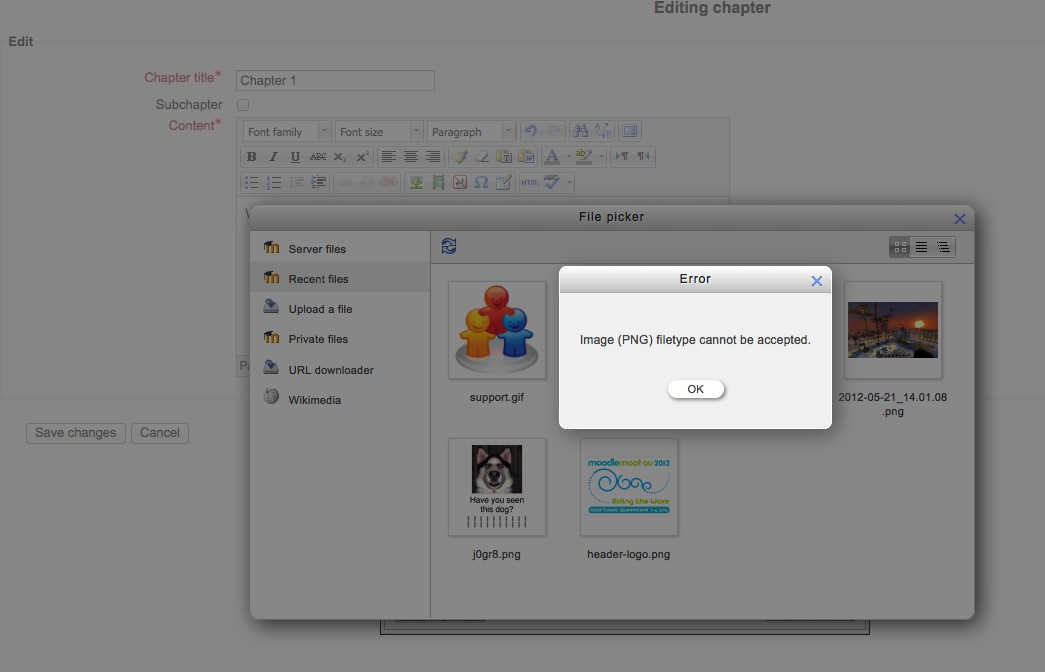Close the File picker window
Screen dimensions: 1045x672
tap(960, 219)
